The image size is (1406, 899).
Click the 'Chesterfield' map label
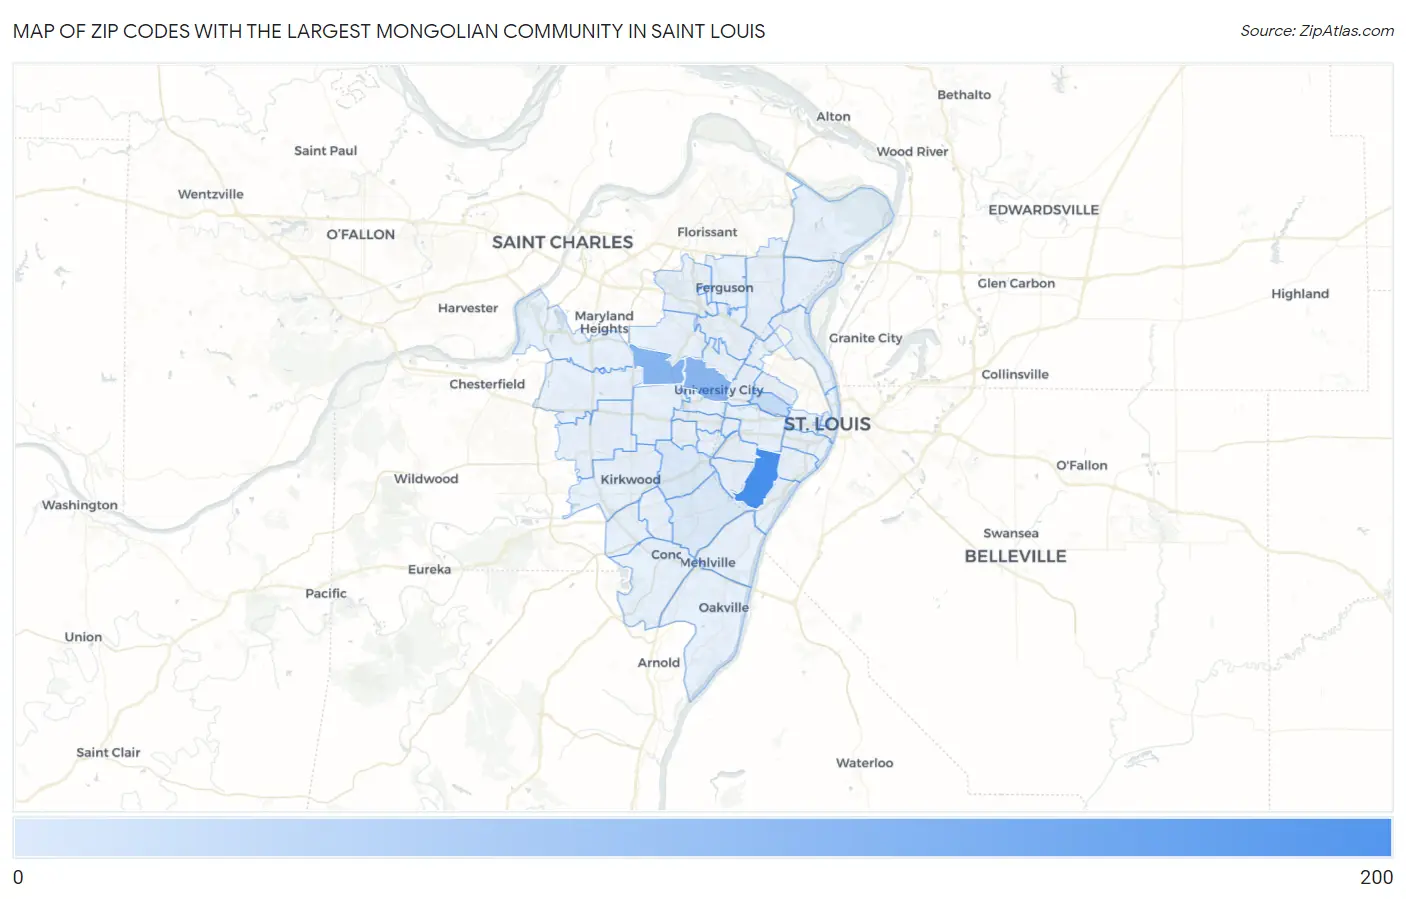(x=487, y=384)
